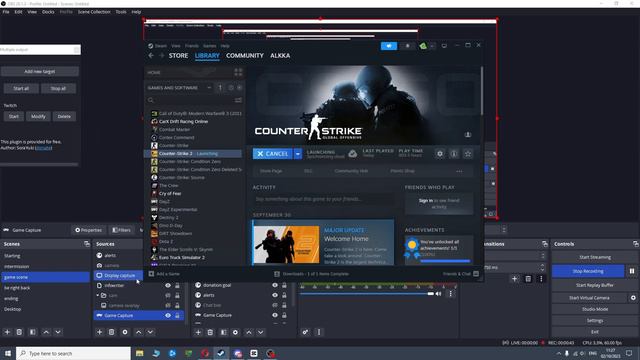Add Counter-Strike 2 to favorites with star
640x360 pixels.
[x=468, y=154]
